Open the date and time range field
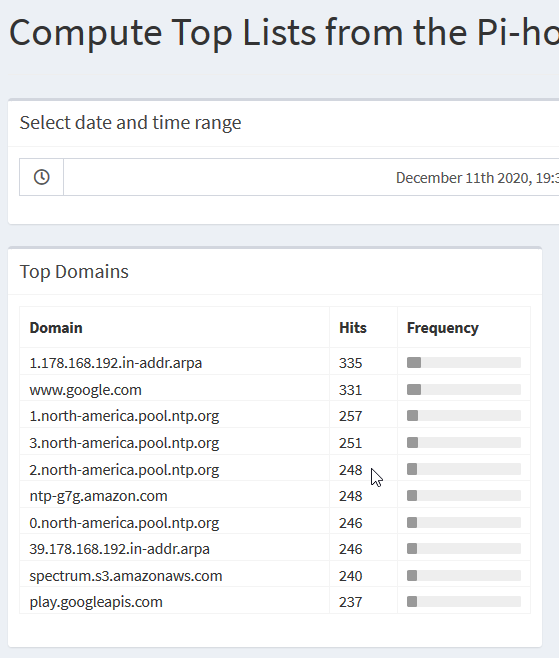The height and width of the screenshot is (658, 559). [311, 177]
